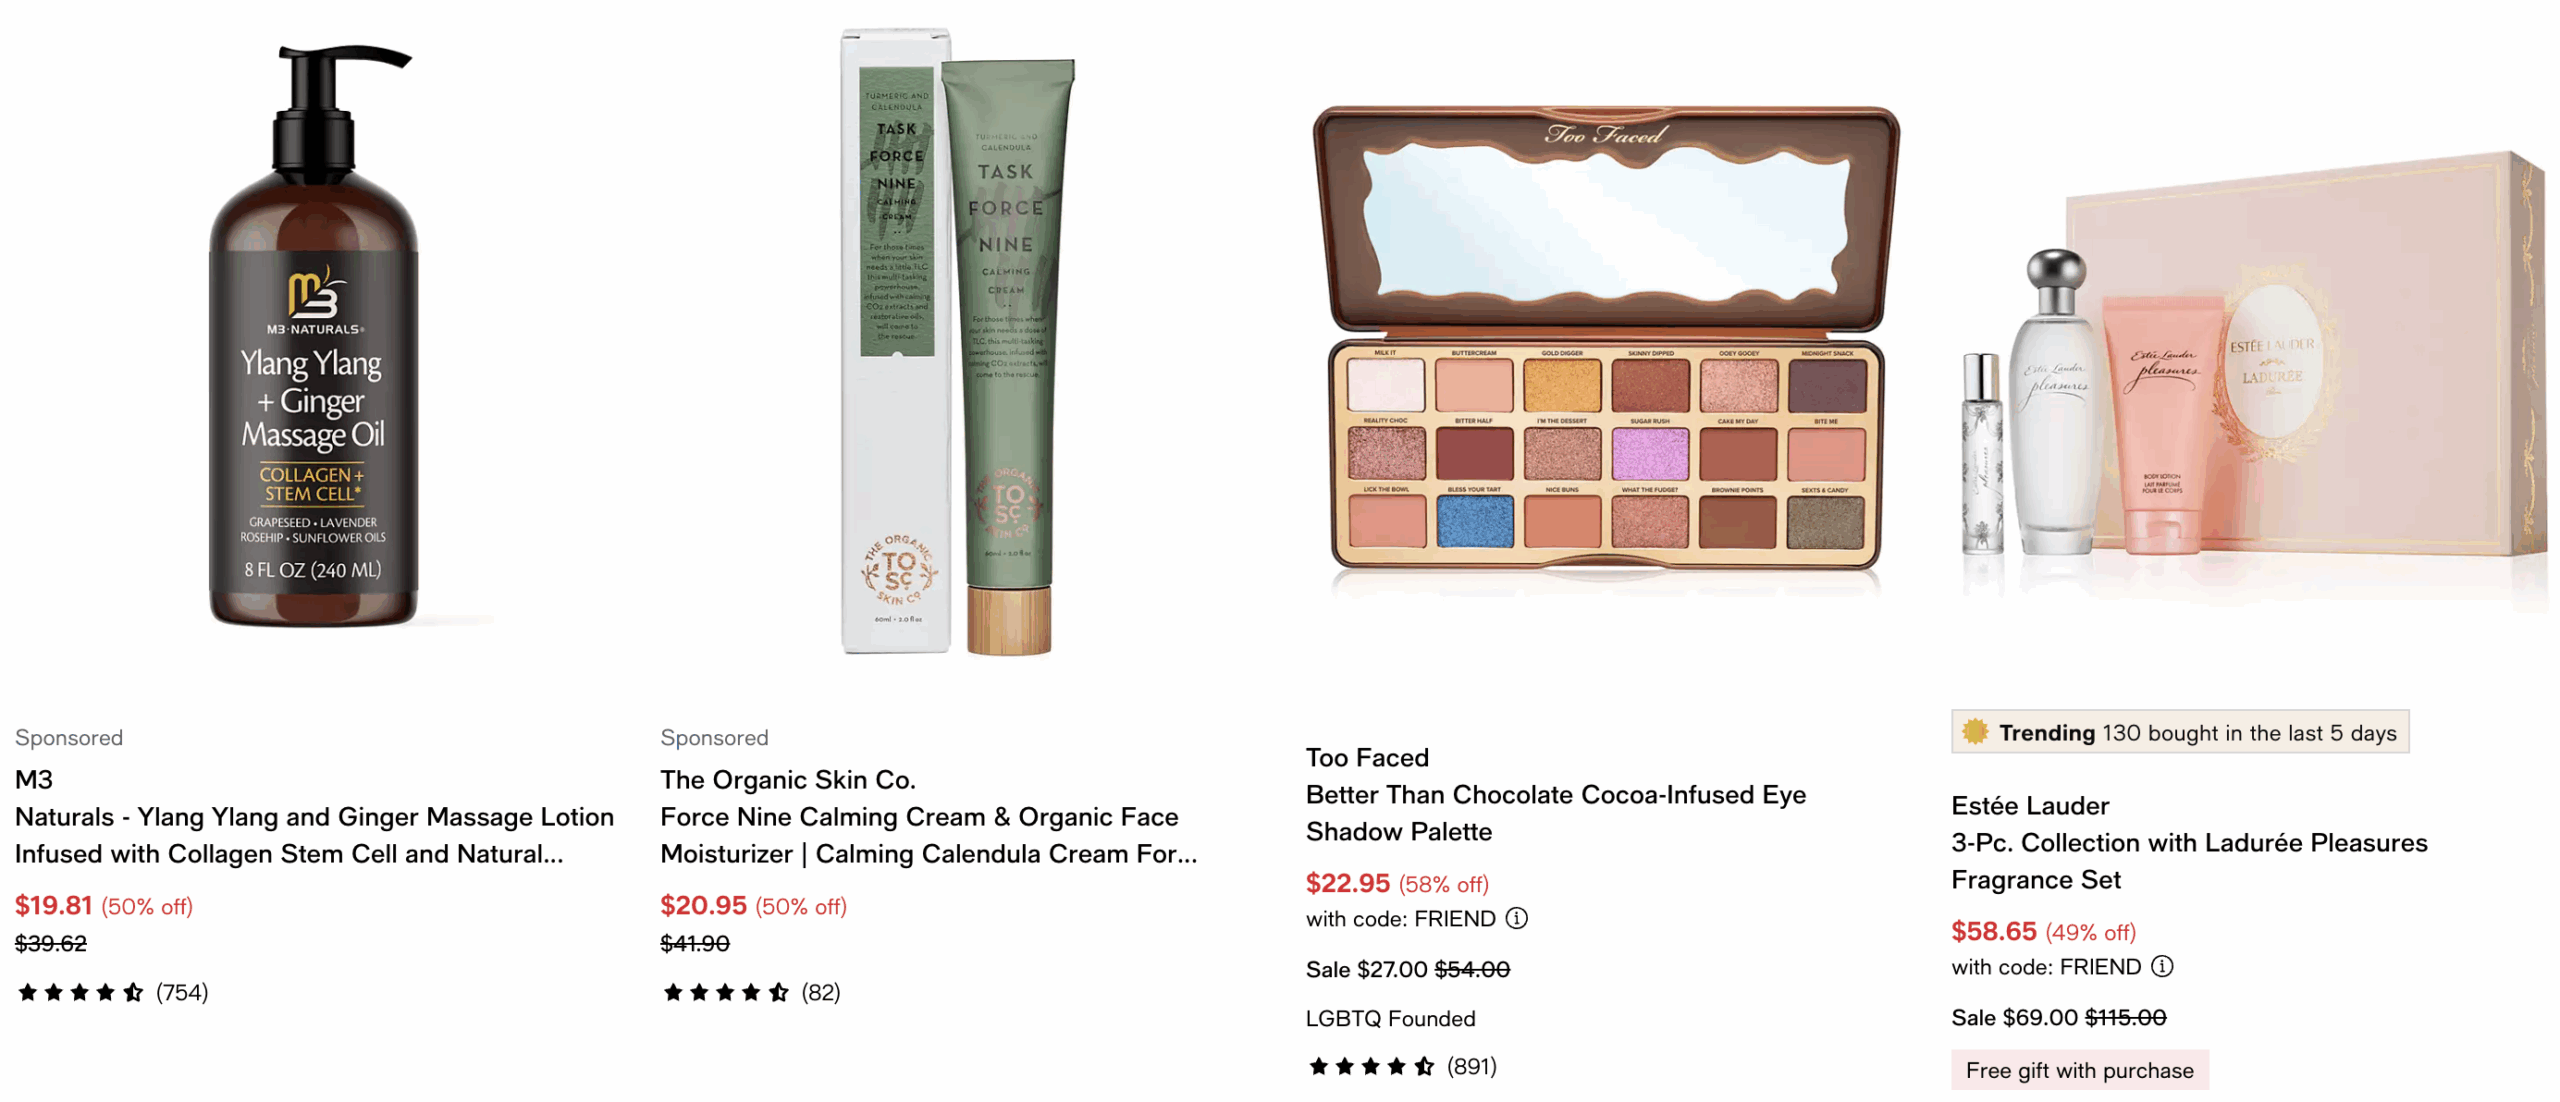Viewport: 2560px width, 1102px height.
Task: Click the Too Faced brand name
Action: [x=1366, y=757]
